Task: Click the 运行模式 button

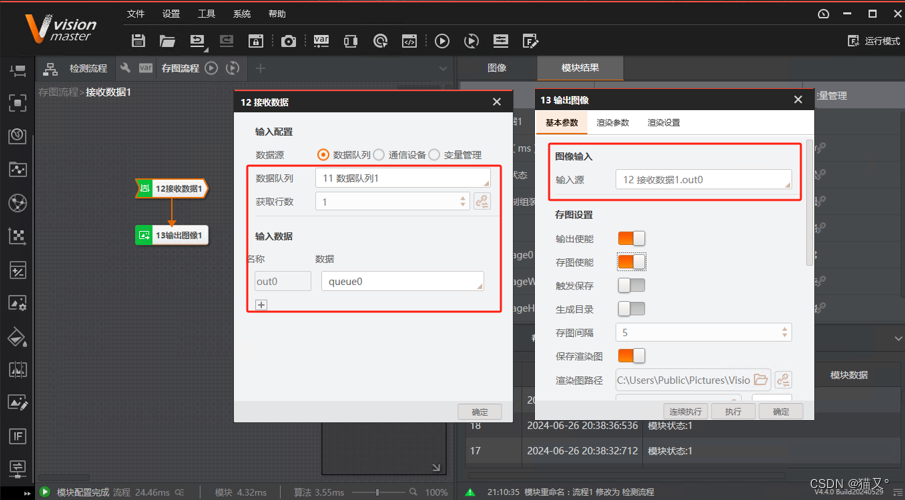Action: (873, 41)
